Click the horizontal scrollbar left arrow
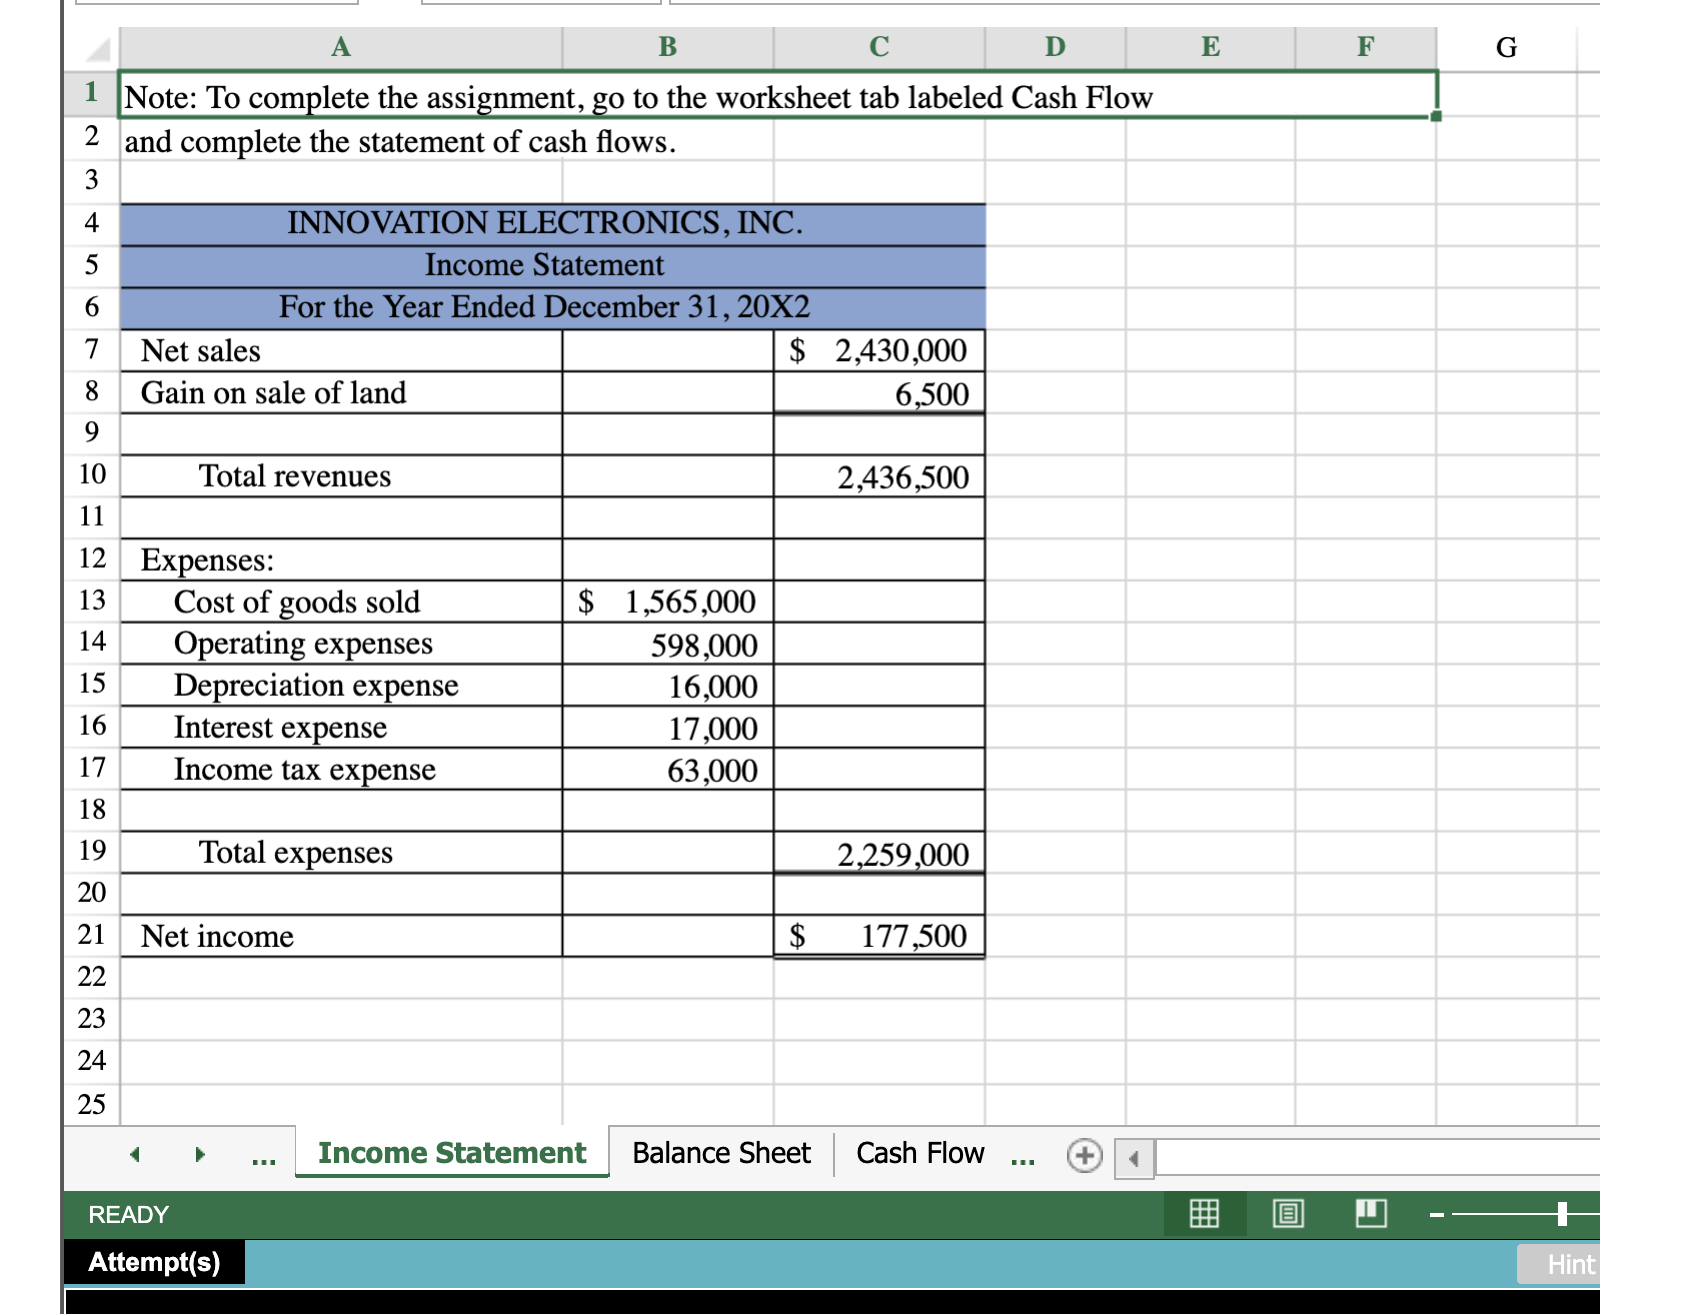 [1133, 1160]
